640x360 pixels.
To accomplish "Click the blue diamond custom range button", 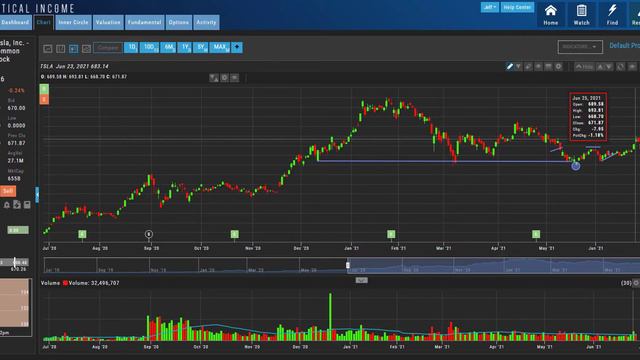I will [x=237, y=47].
